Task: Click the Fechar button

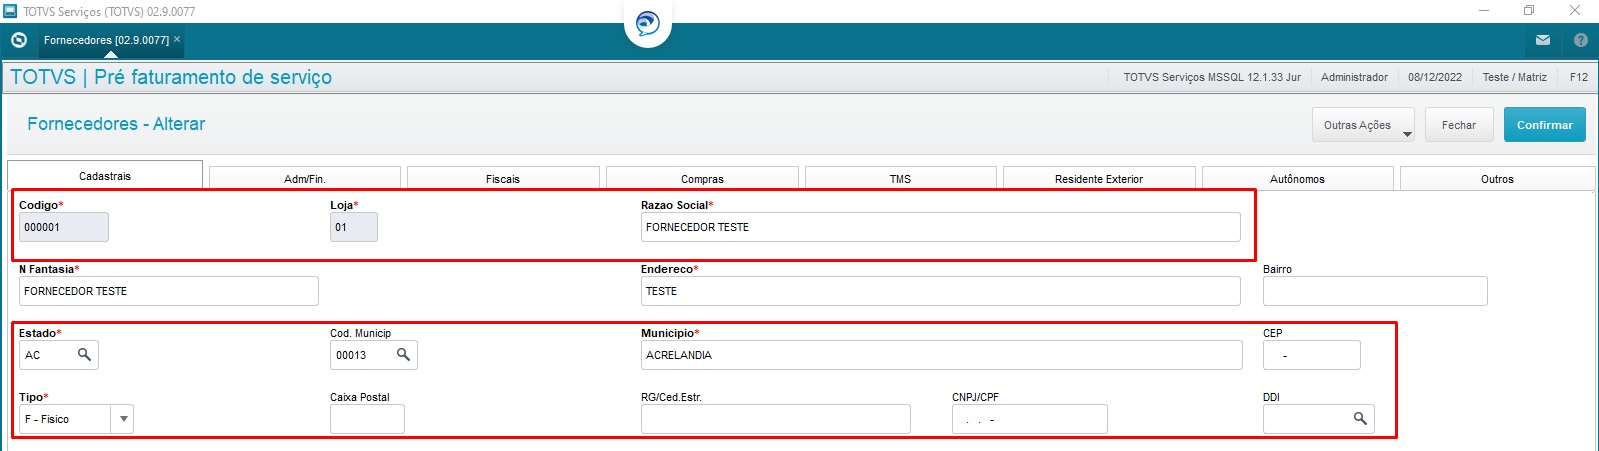Action: click(1459, 125)
